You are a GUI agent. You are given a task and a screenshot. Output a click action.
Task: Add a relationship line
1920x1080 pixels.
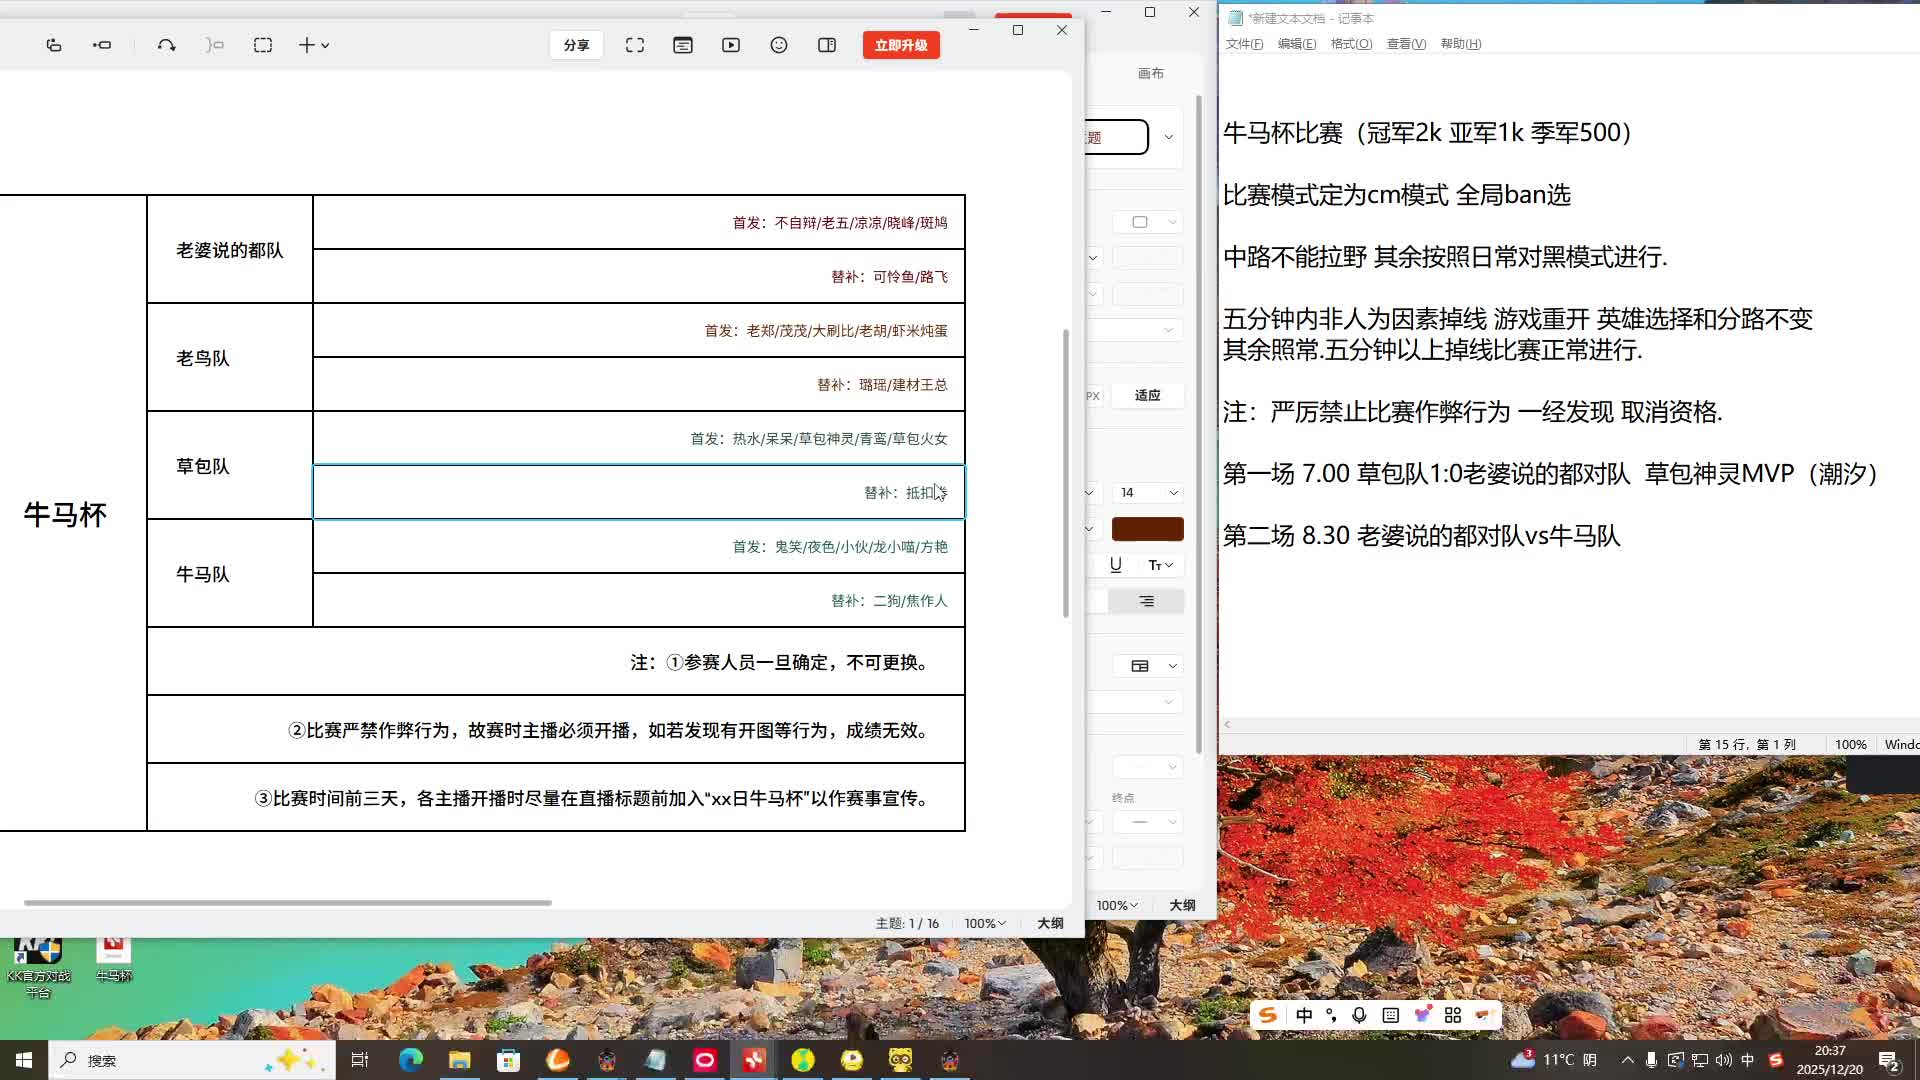pyautogui.click(x=166, y=45)
